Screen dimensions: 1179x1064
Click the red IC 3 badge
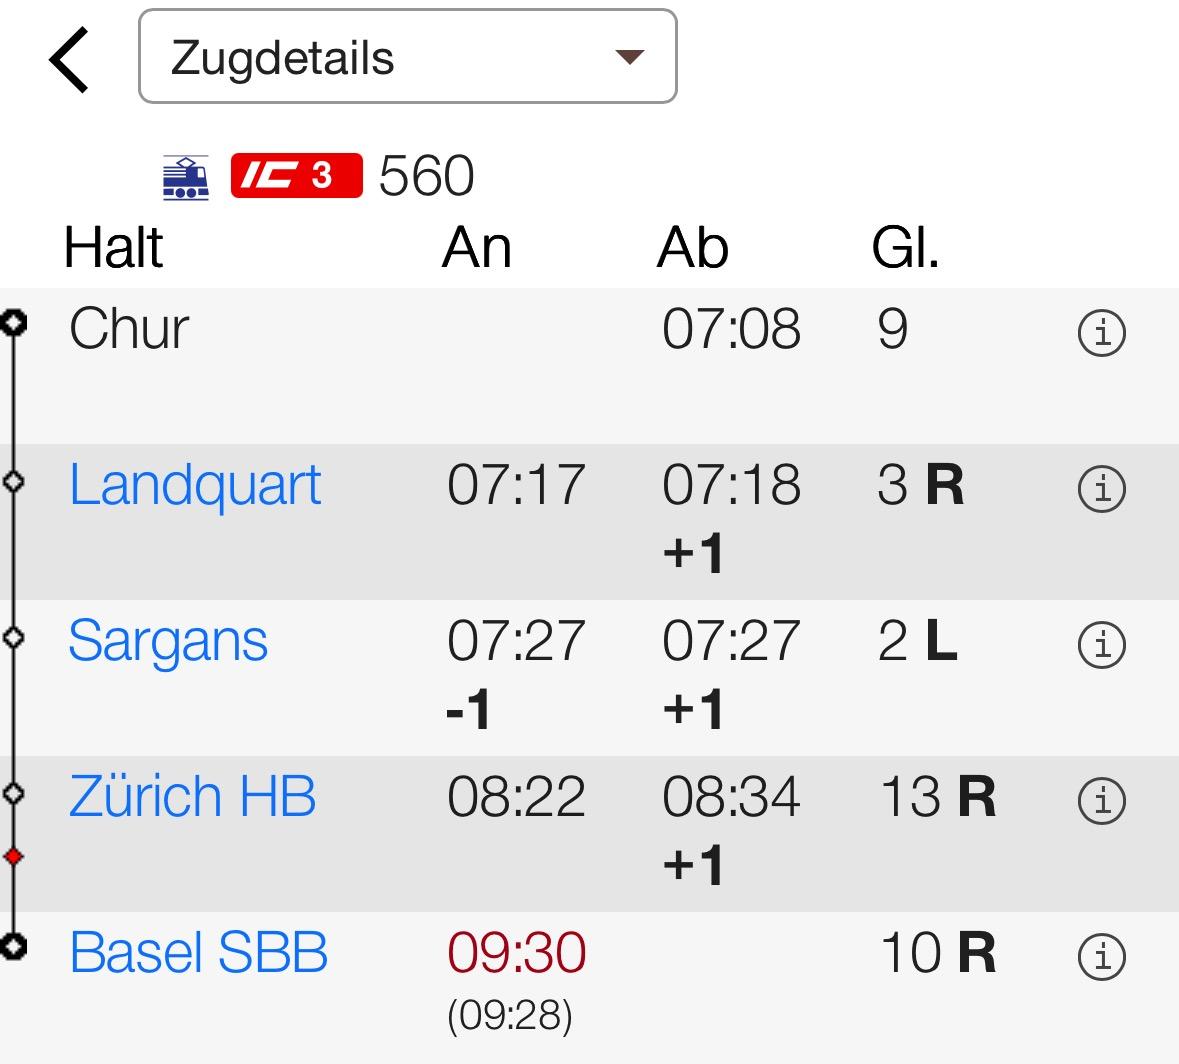[296, 175]
